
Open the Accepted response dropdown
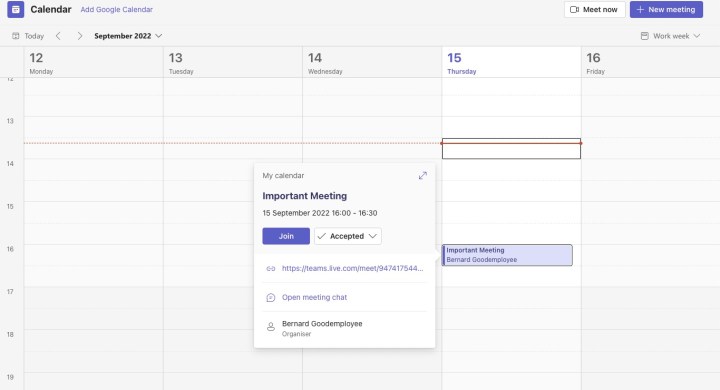coord(348,236)
